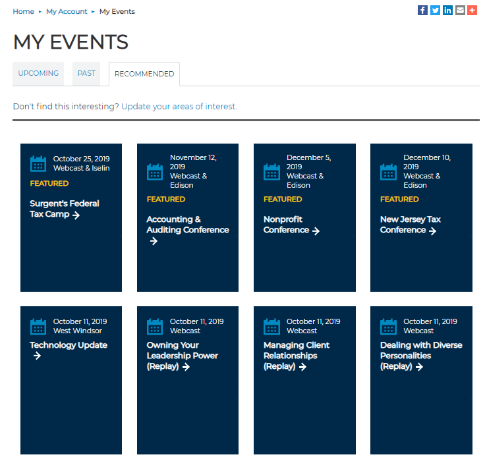Image resolution: width=485 pixels, height=463 pixels.
Task: Click calendar icon on Technology Update card
Action: pos(38,326)
